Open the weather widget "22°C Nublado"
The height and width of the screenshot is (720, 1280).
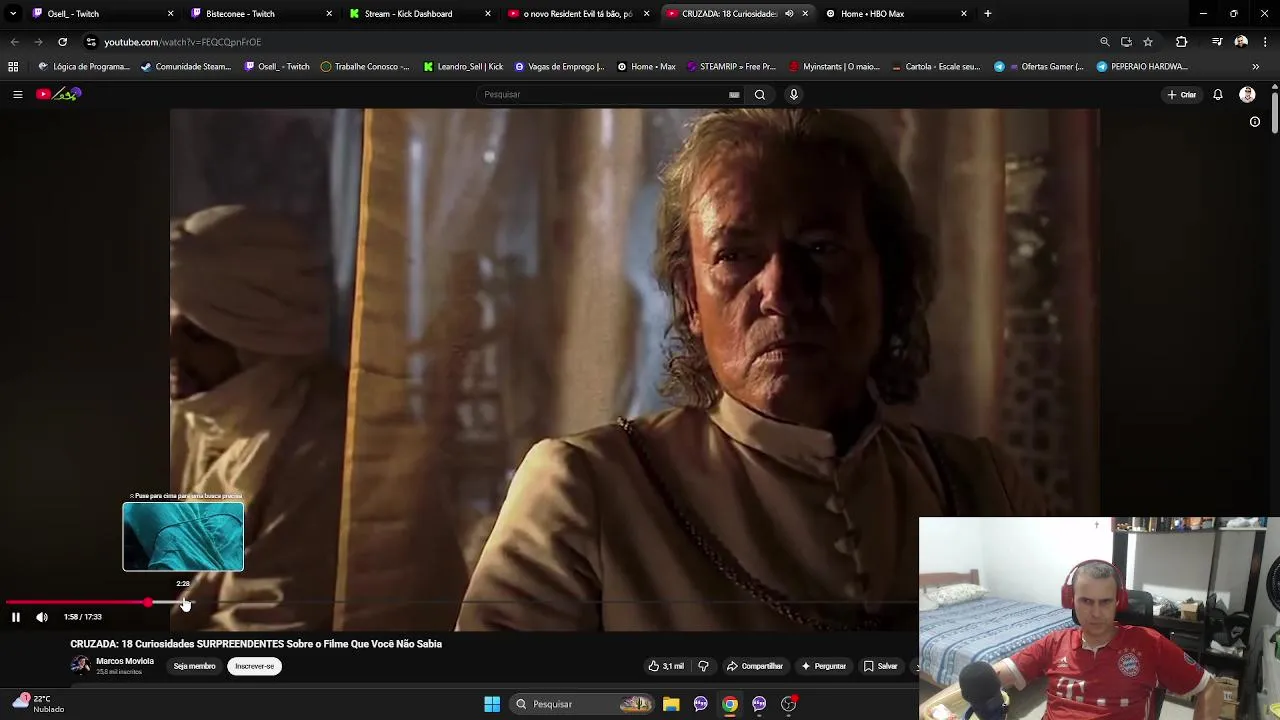click(x=38, y=704)
